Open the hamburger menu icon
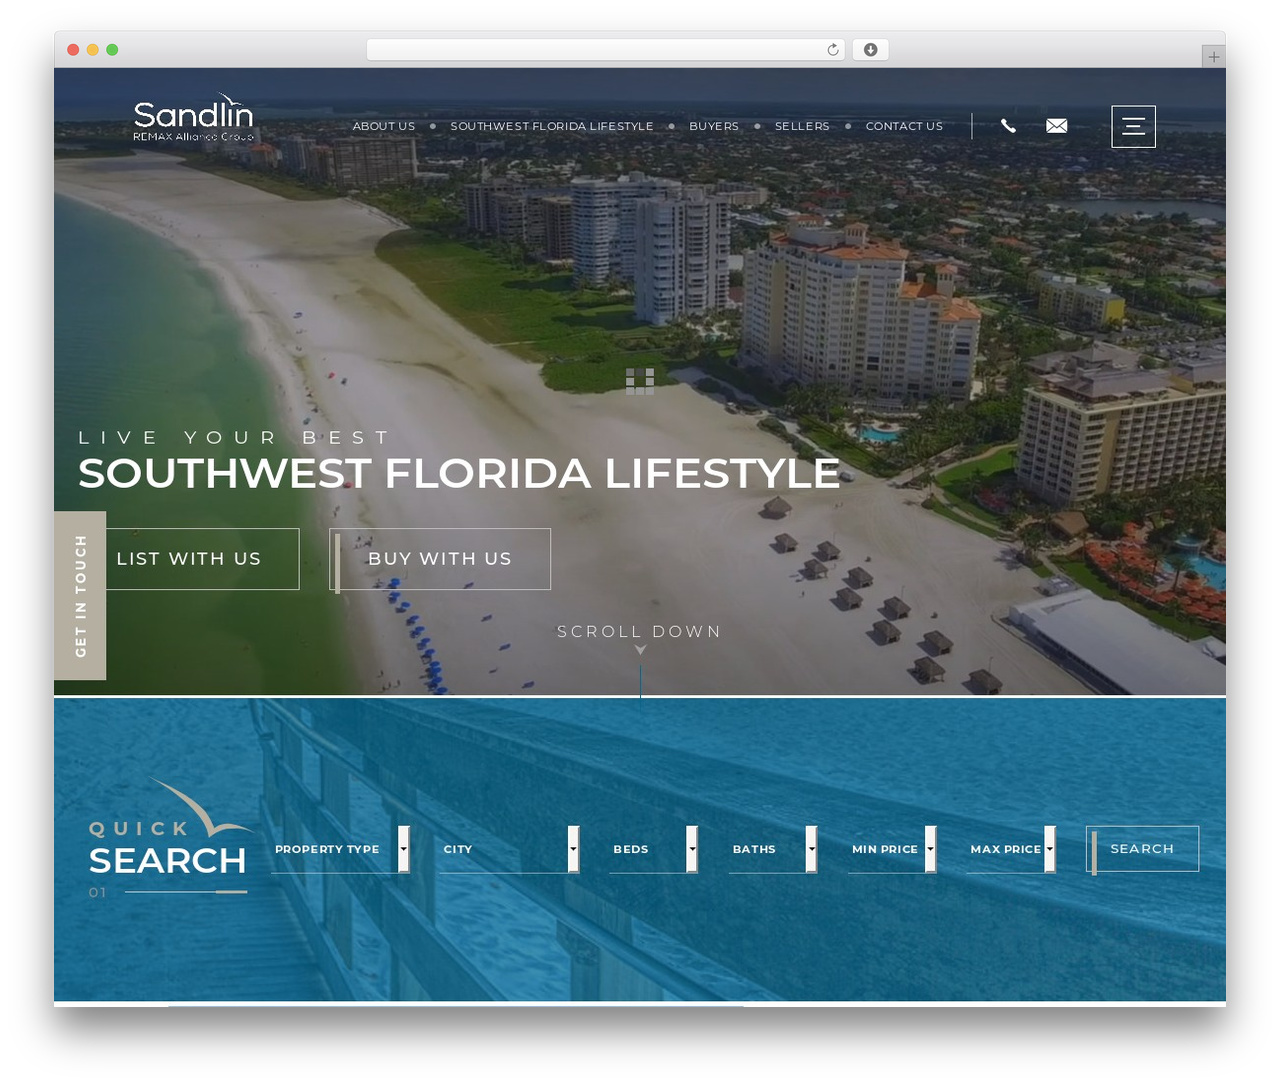Screen dimensions: 1280x1084 tap(1134, 126)
